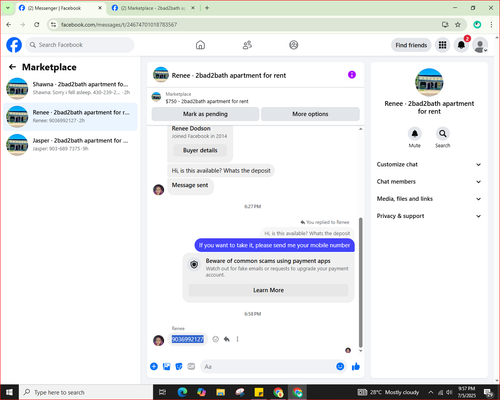Open more options for Renee's message
The height and width of the screenshot is (400, 500).
click(x=237, y=339)
